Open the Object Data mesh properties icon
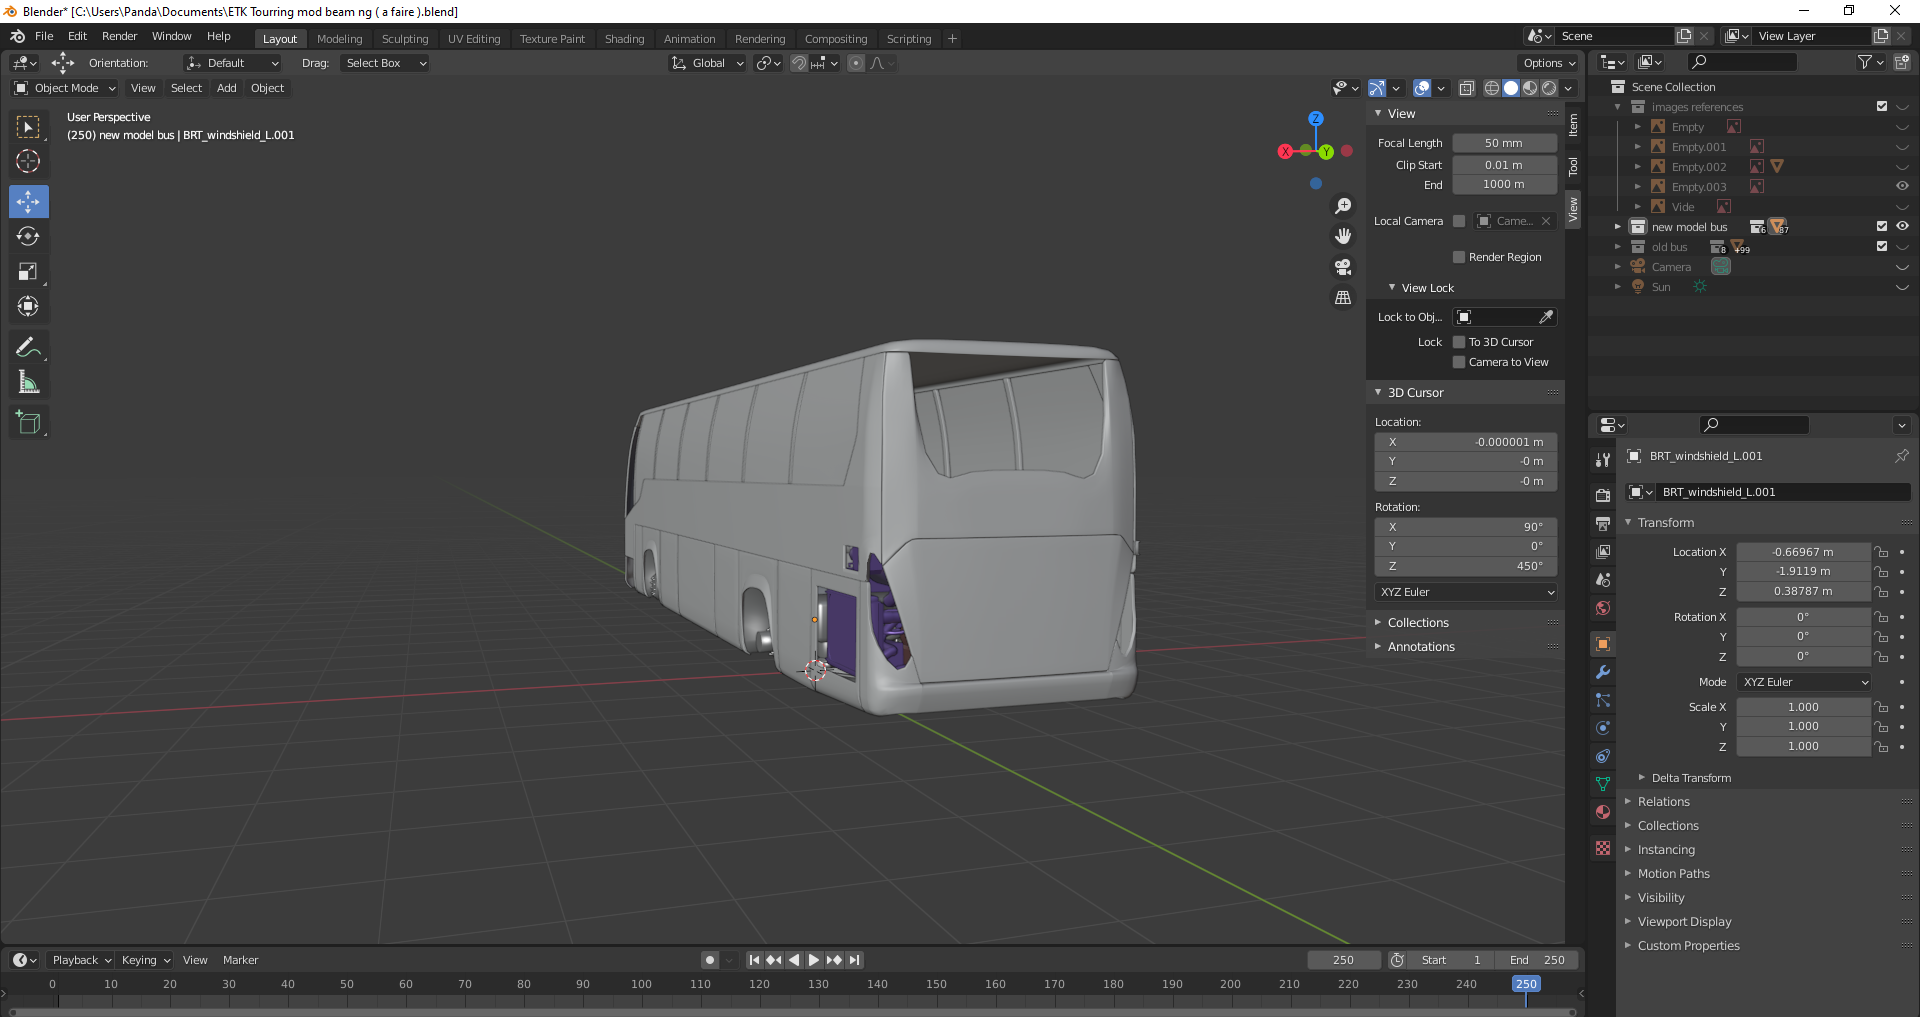This screenshot has height=1017, width=1920. (x=1603, y=784)
